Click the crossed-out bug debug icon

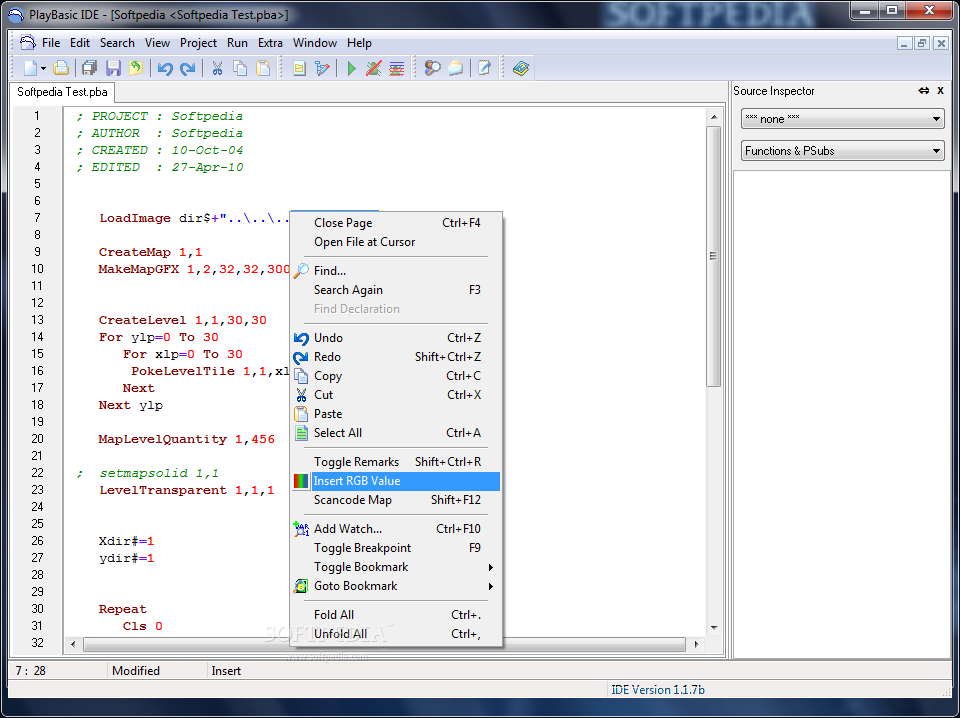tap(373, 69)
